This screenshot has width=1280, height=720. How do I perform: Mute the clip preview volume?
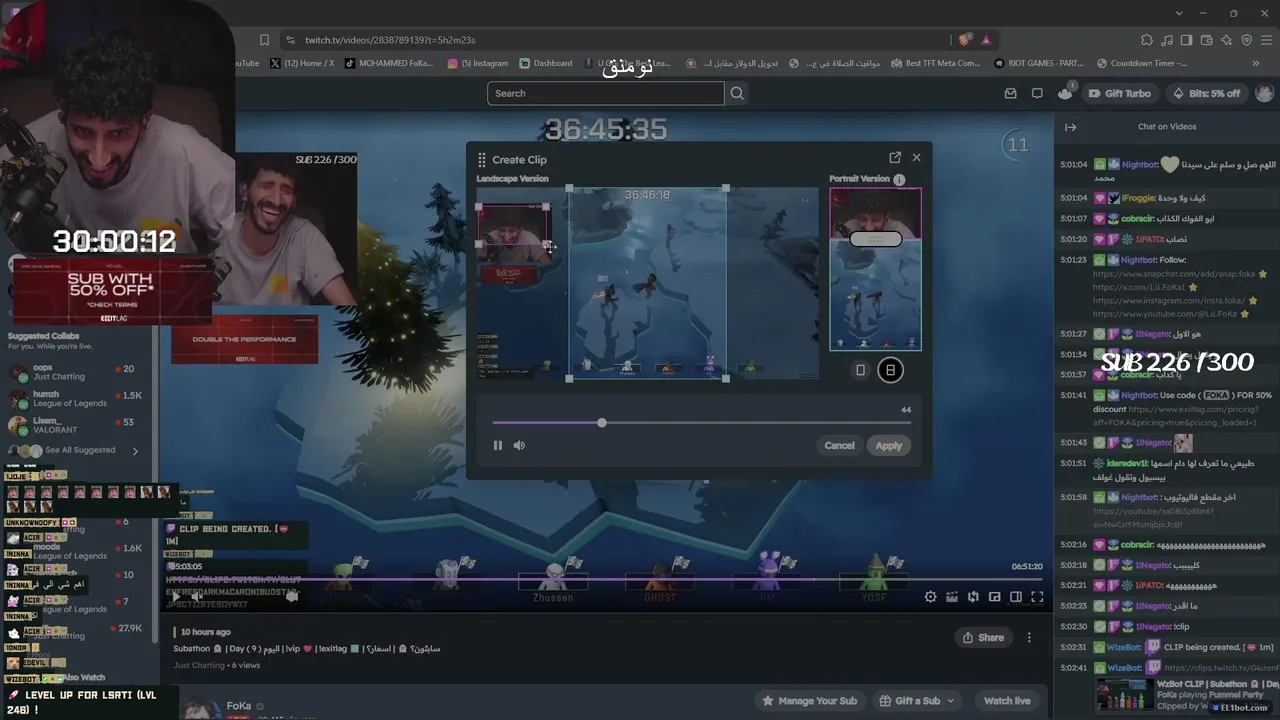pyautogui.click(x=519, y=445)
